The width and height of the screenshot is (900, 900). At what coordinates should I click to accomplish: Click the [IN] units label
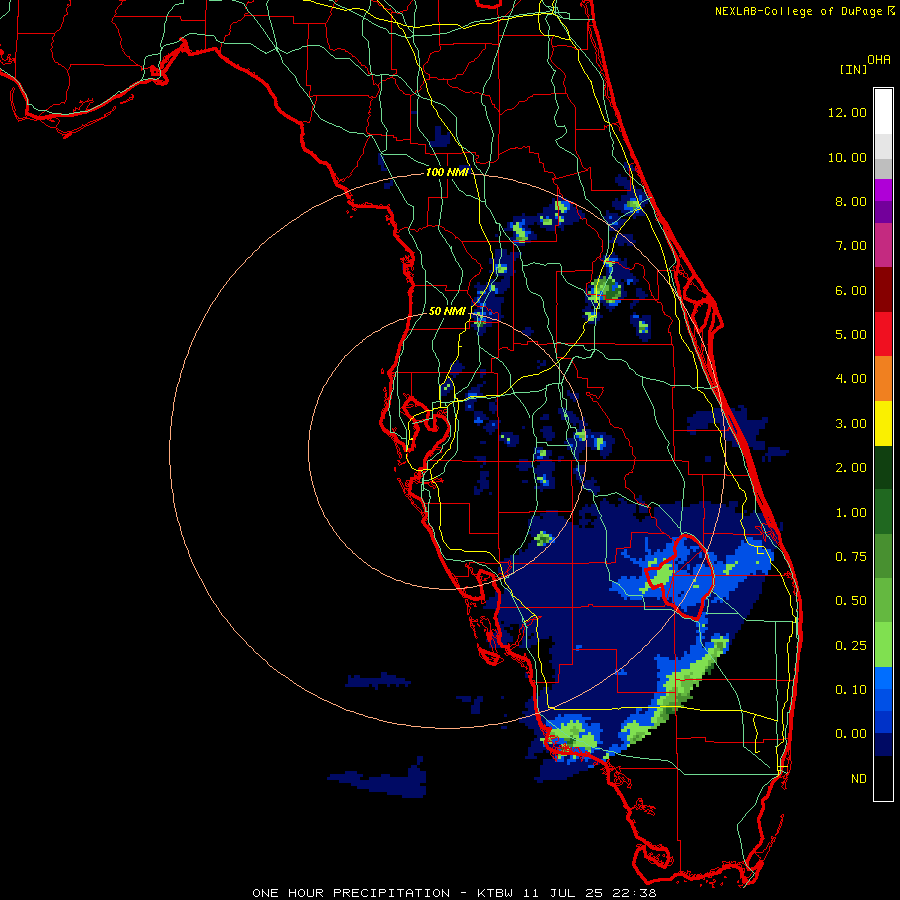[853, 69]
